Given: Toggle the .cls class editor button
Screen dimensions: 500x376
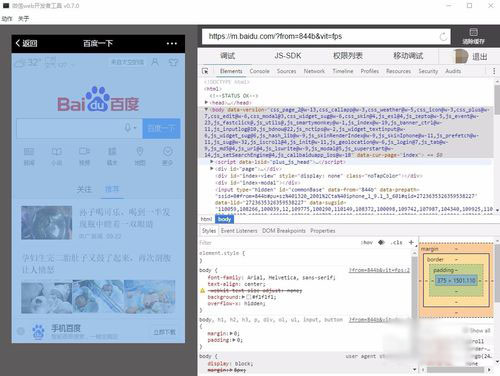Looking at the screenshot, I should coord(396,242).
